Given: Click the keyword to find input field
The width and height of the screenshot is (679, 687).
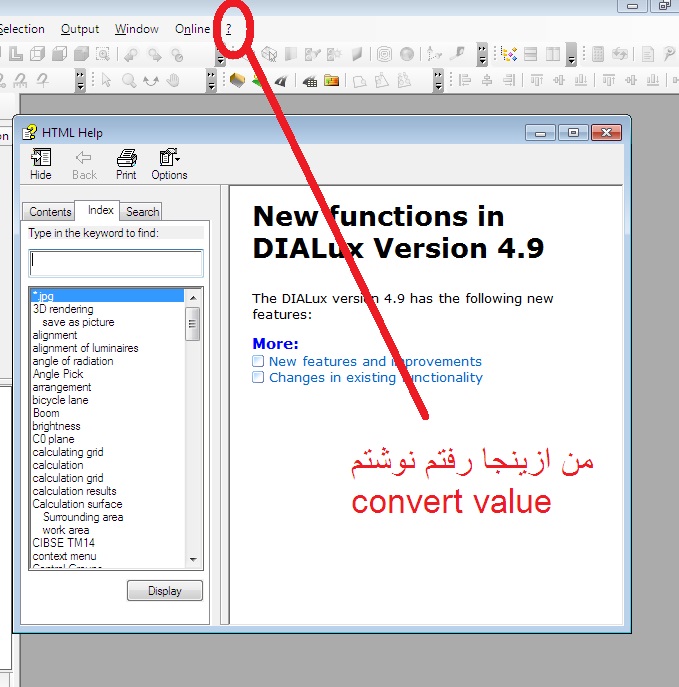Looking at the screenshot, I should pos(116,263).
